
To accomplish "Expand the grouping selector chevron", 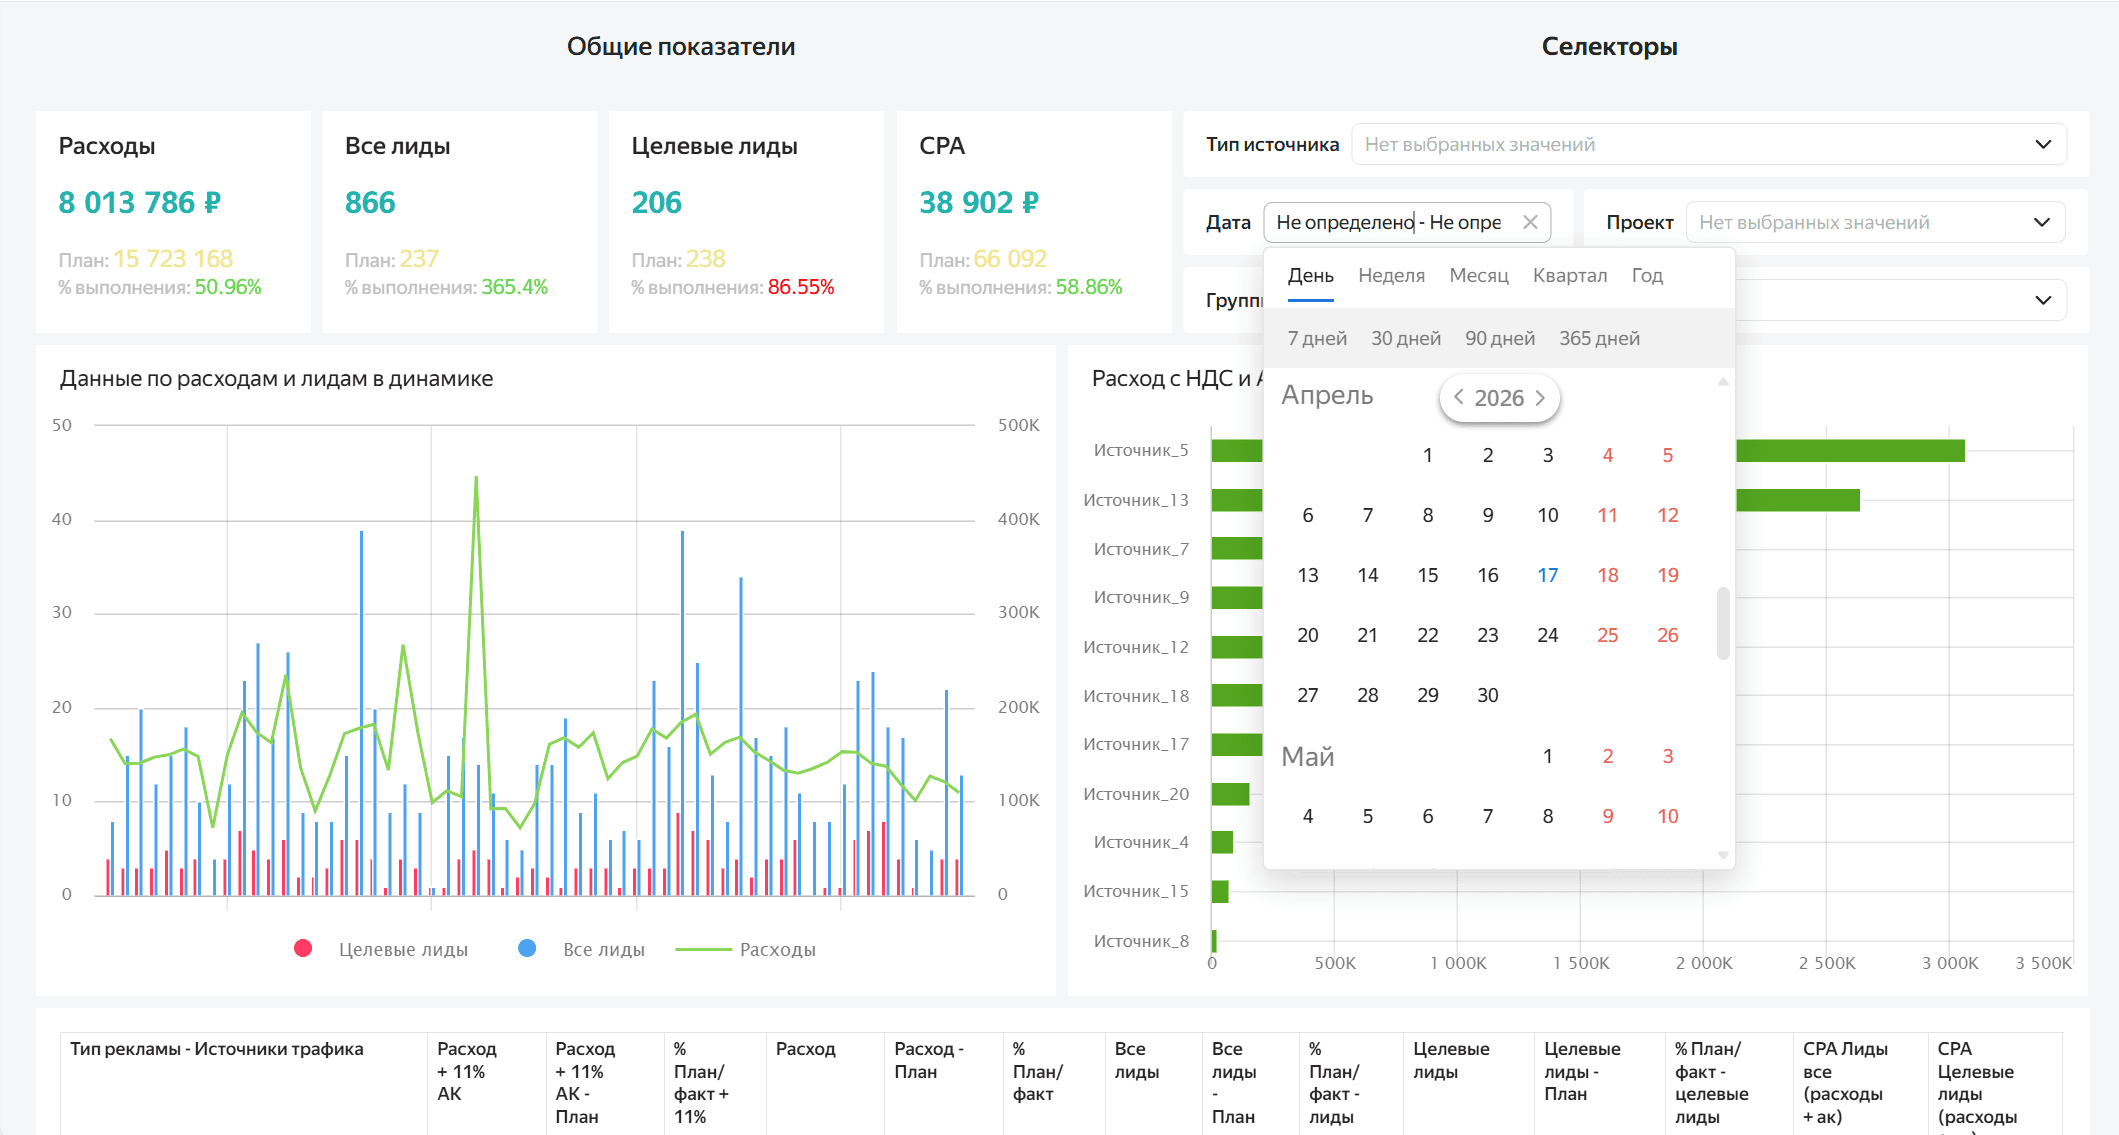I will tap(2043, 300).
